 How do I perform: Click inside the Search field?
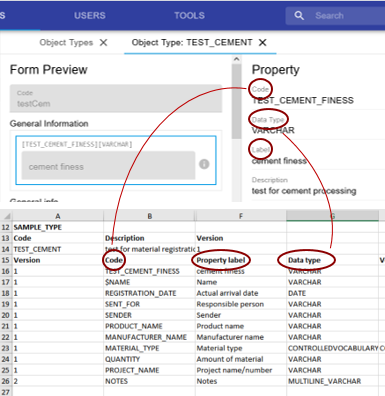tap(347, 16)
